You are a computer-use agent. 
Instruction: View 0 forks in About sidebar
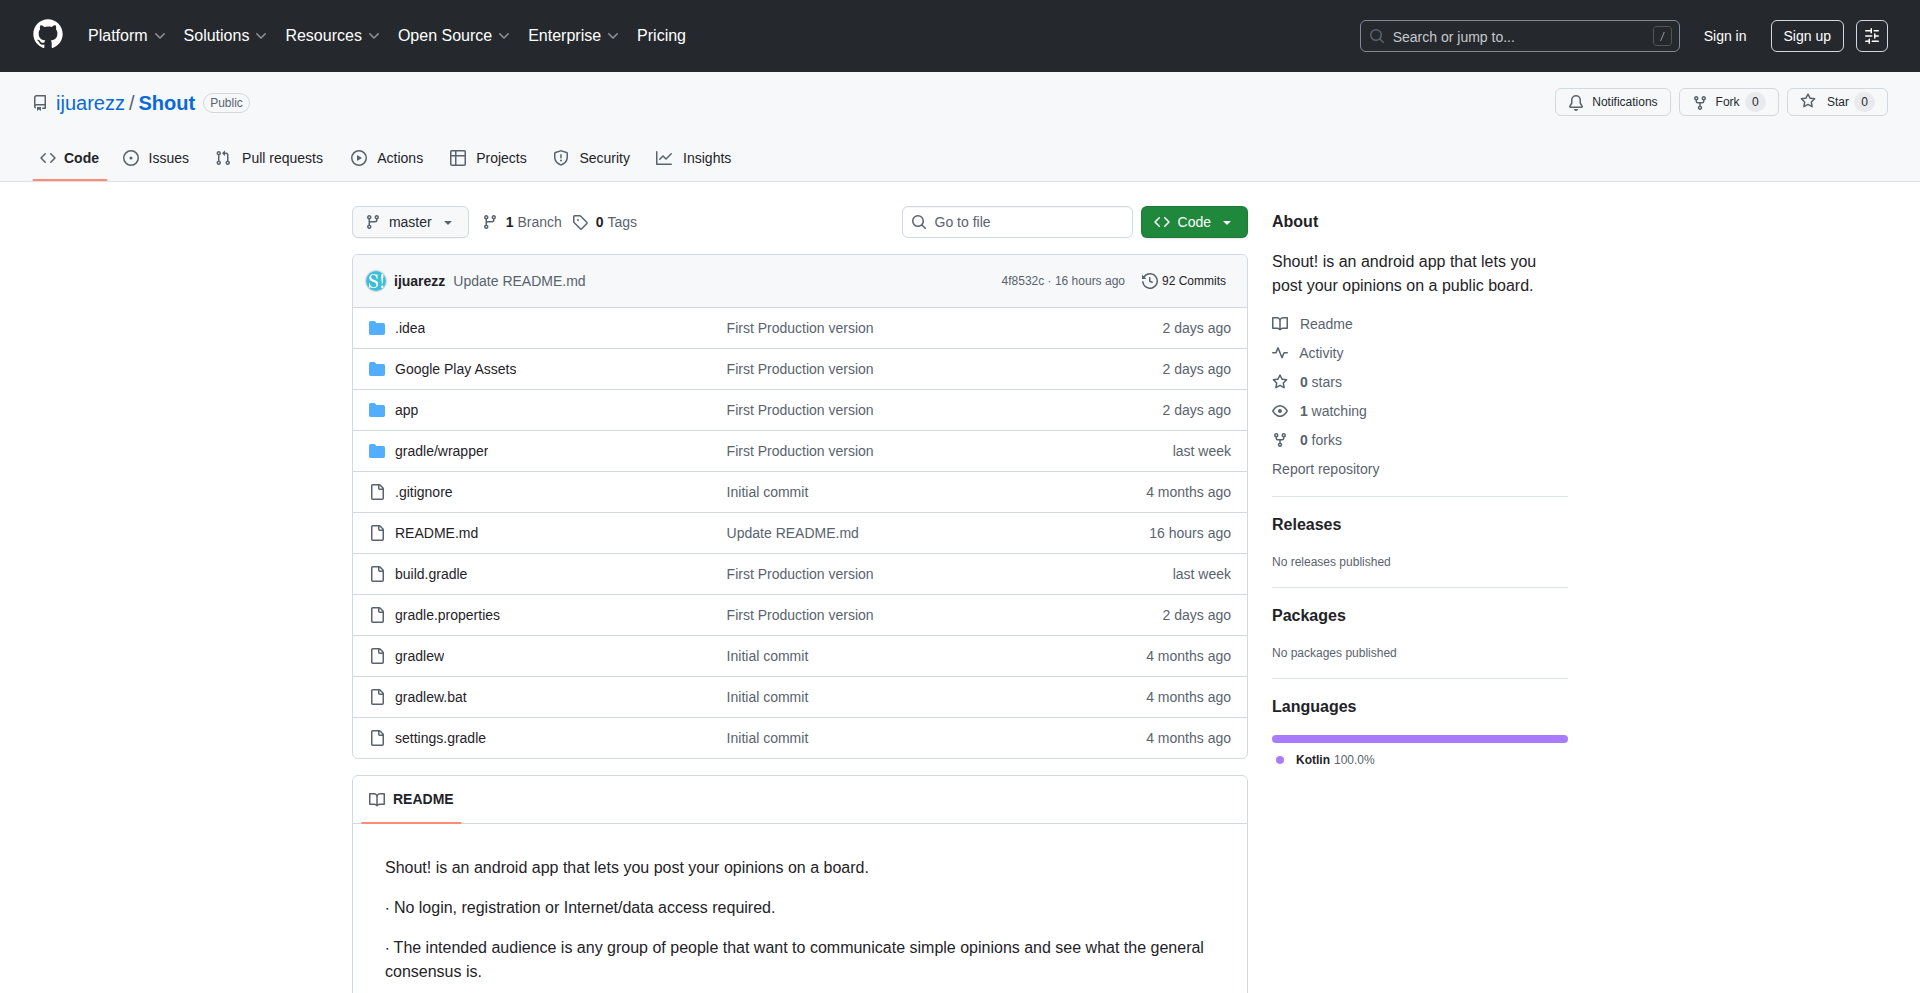[x=1307, y=440]
